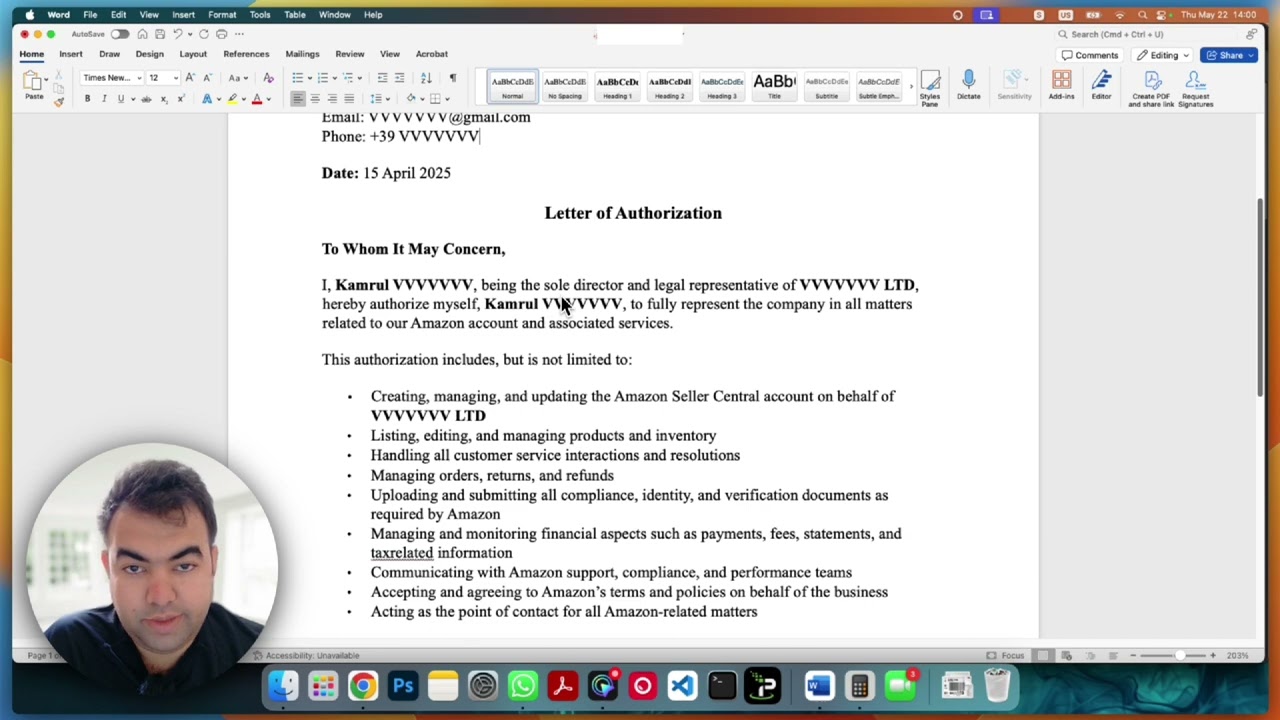Apply italic formatting with I button

pos(104,99)
